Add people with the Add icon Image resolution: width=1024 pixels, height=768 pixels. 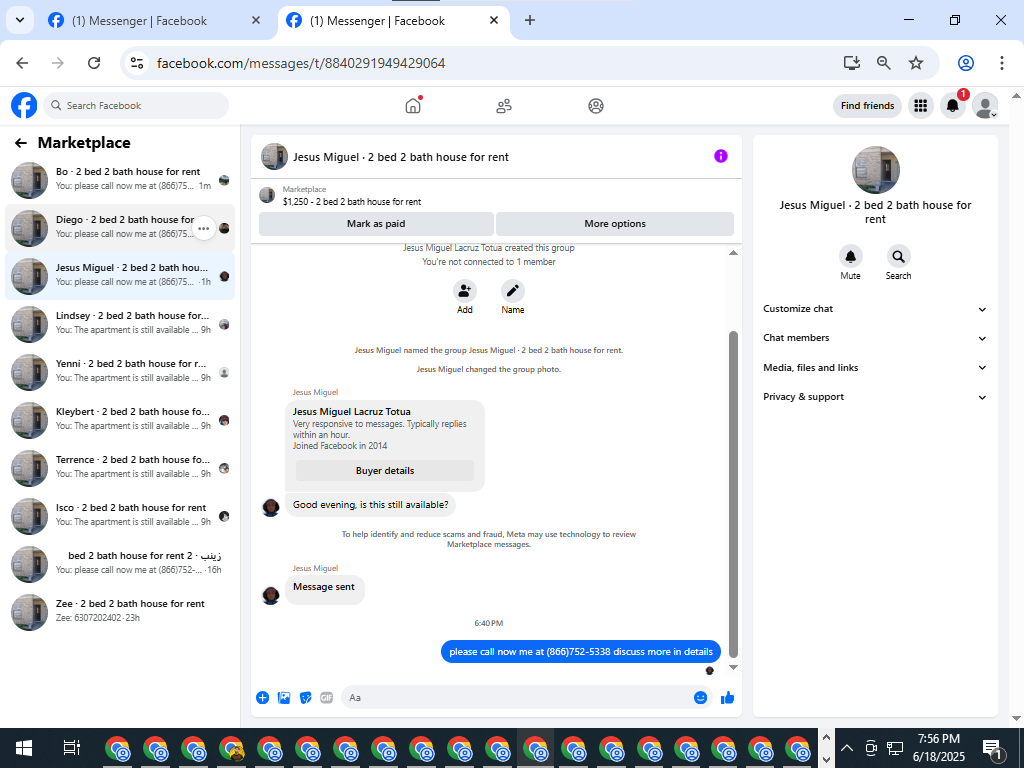pyautogui.click(x=464, y=291)
